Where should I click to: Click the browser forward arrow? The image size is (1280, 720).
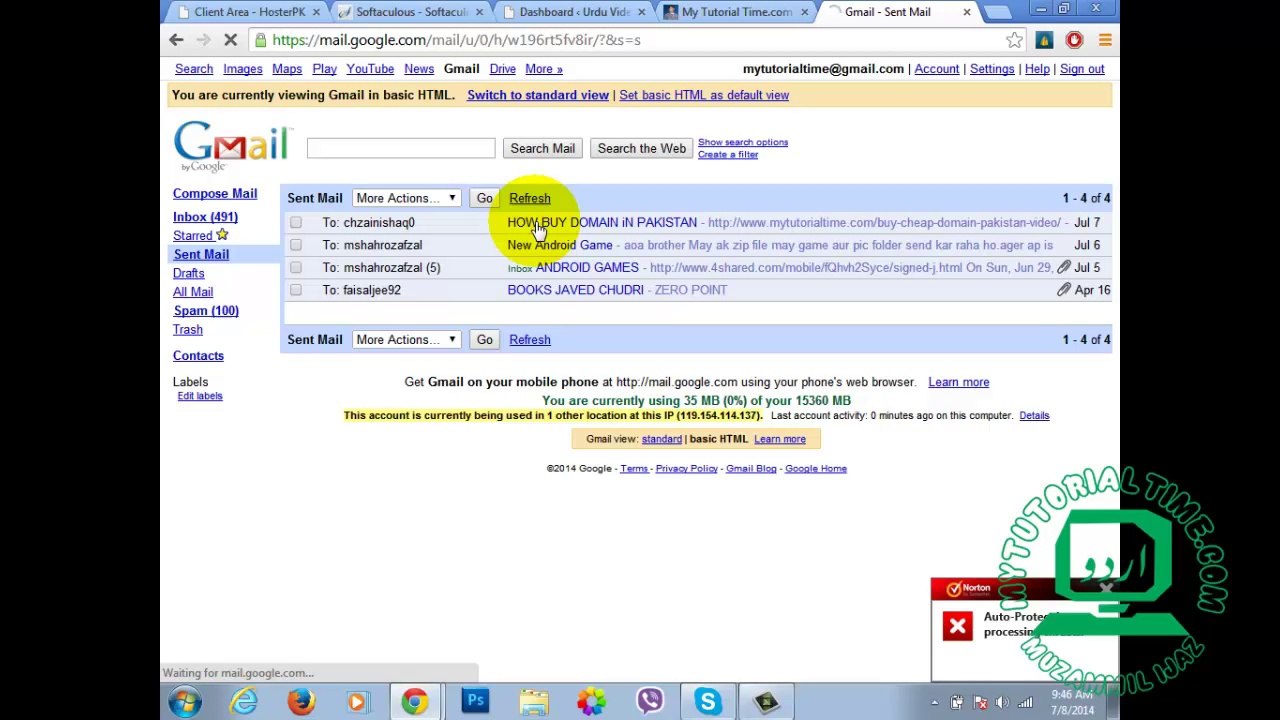203,40
